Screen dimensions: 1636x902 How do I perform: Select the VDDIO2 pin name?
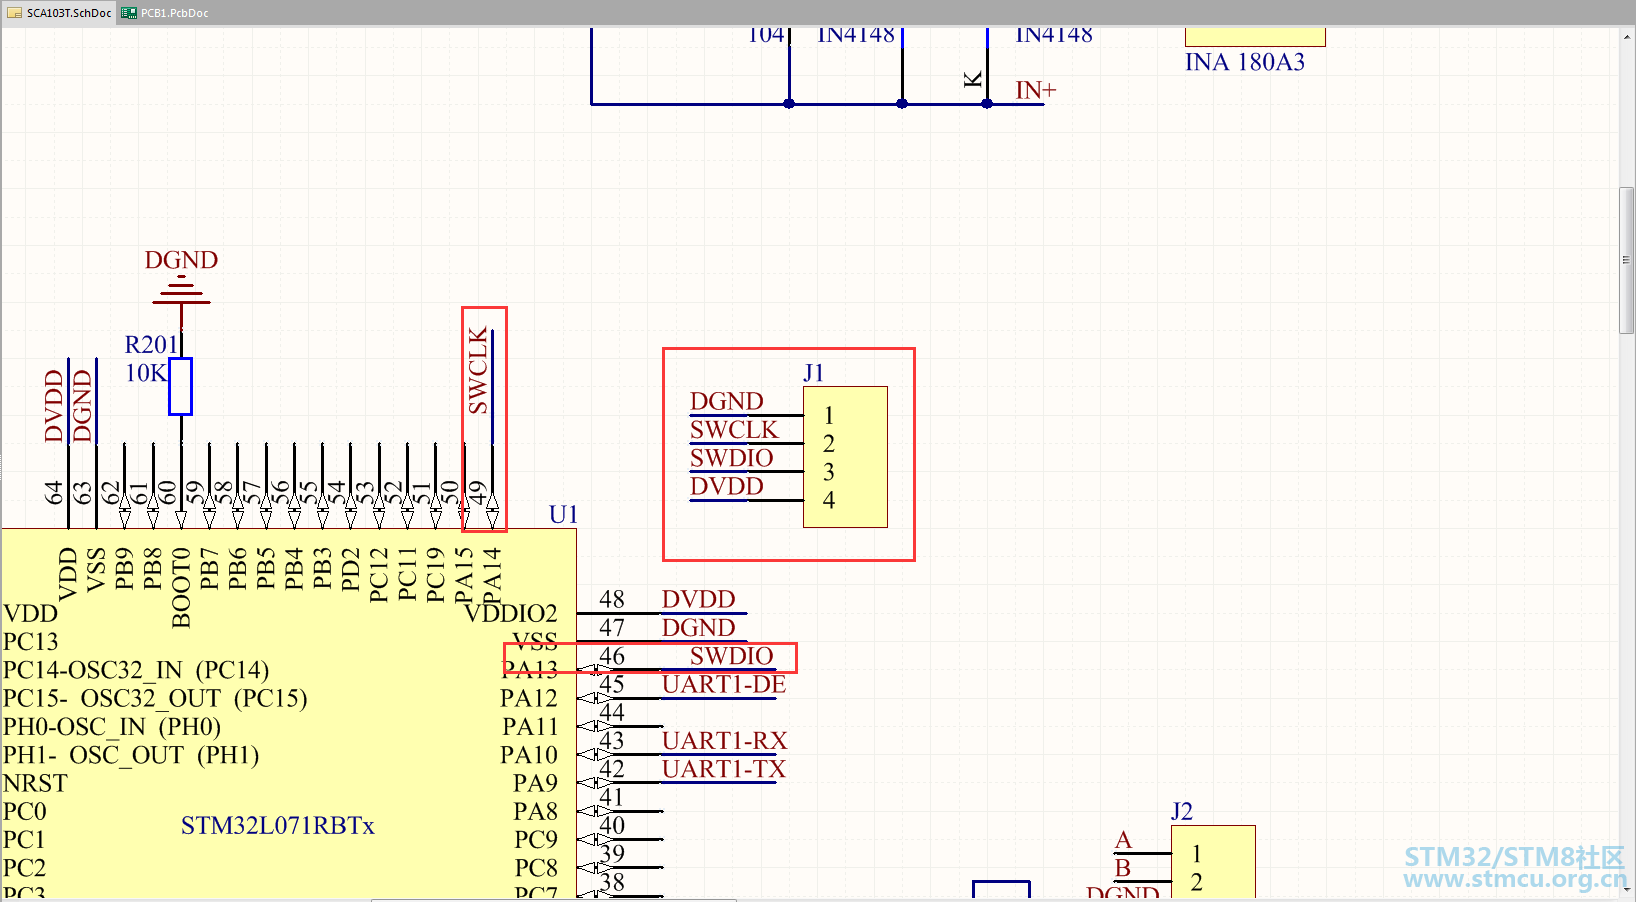[511, 613]
